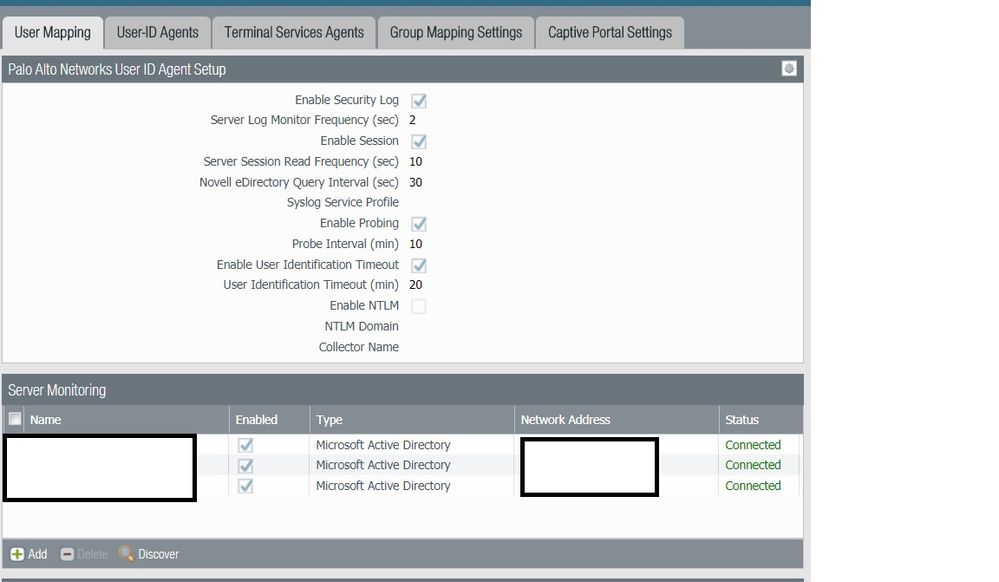Open the User-ID Agents tab
The height and width of the screenshot is (582, 999).
click(157, 33)
